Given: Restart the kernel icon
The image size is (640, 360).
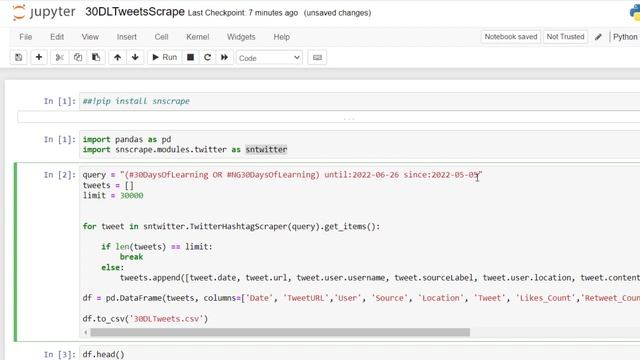Looking at the screenshot, I should coord(207,58).
